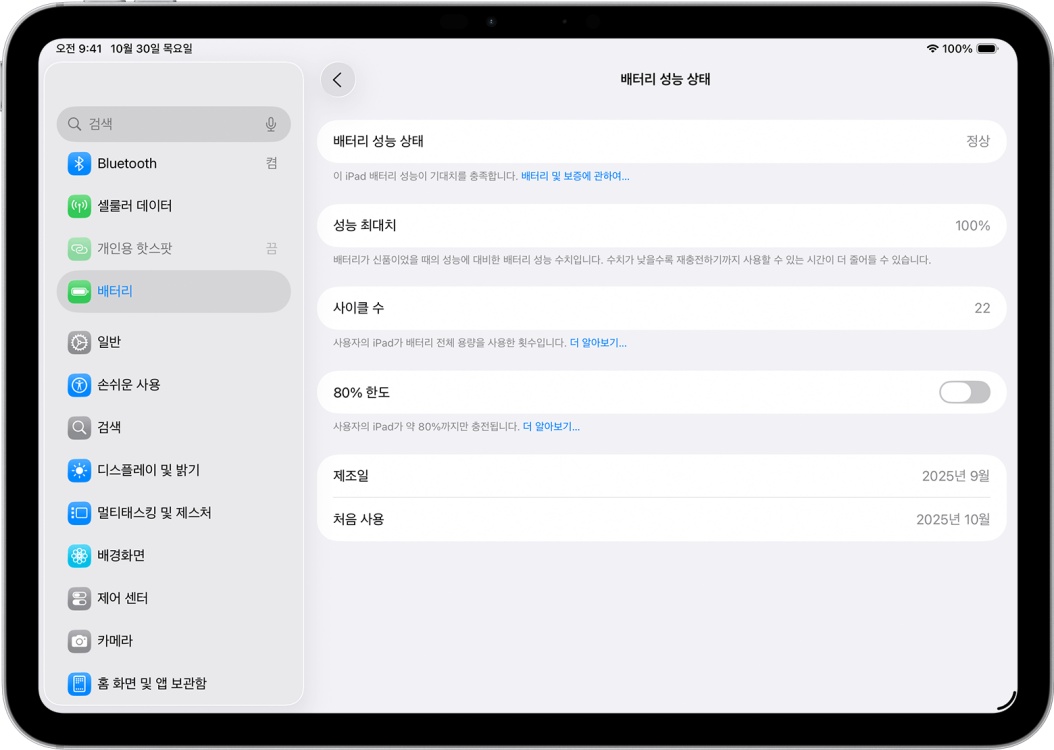Tap the 켬 status beside Bluetooth
1054x750 pixels.
272,163
